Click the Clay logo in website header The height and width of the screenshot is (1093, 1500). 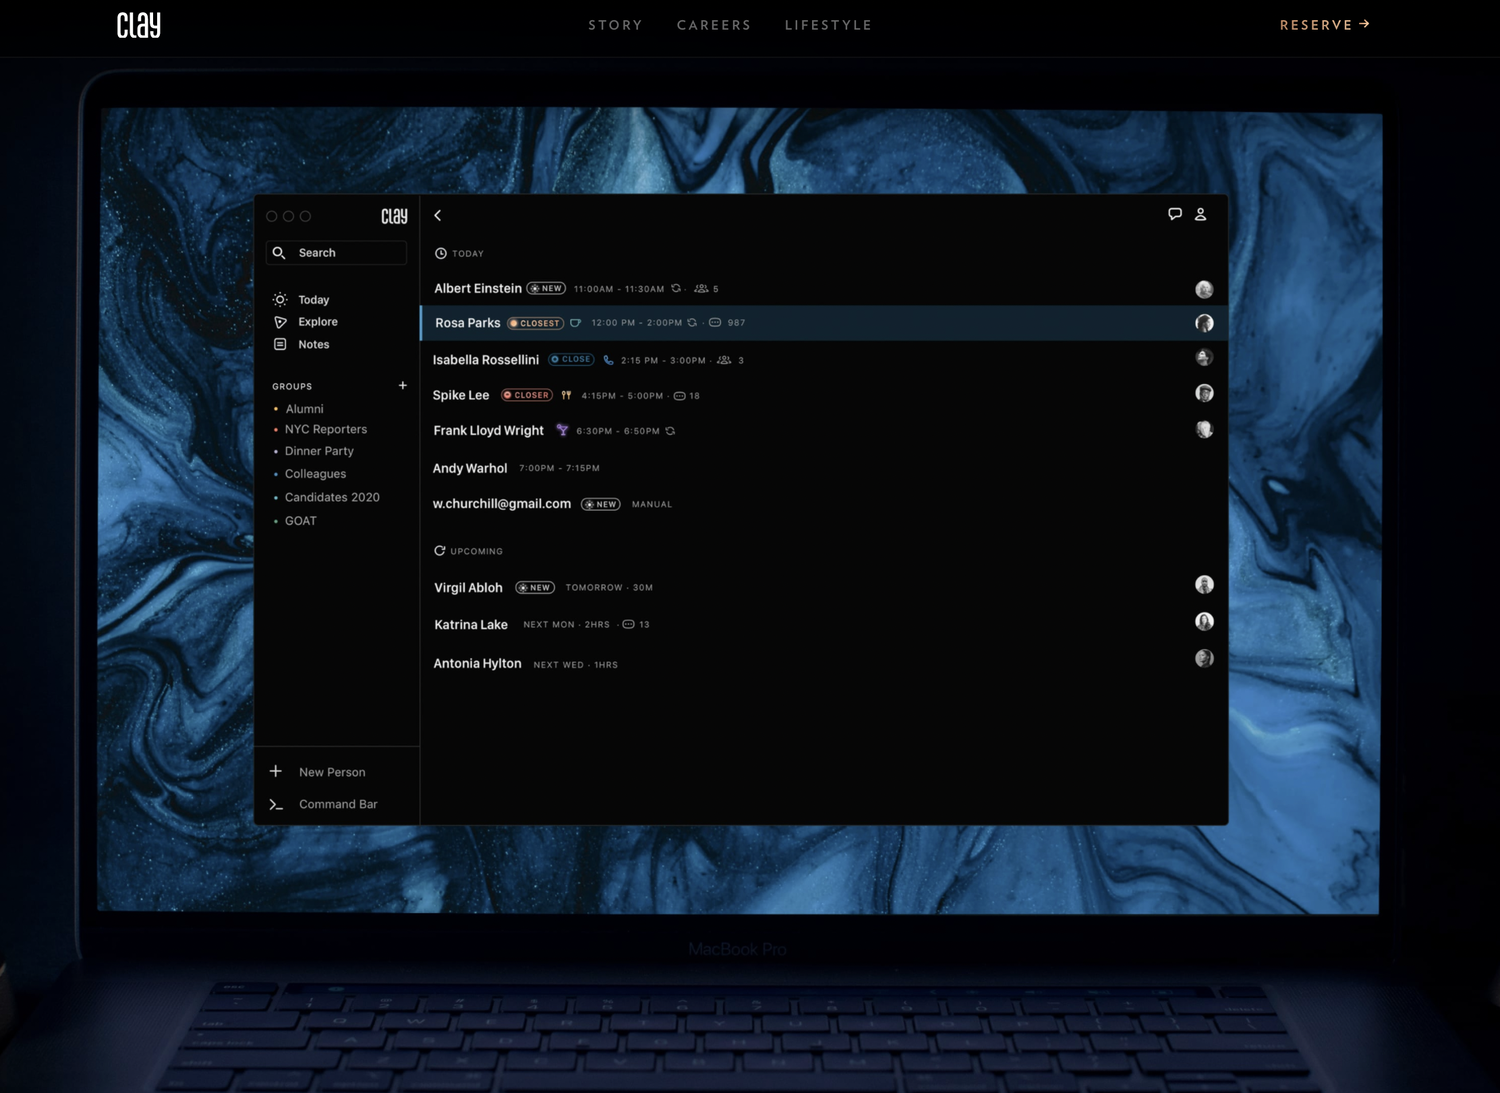(138, 25)
